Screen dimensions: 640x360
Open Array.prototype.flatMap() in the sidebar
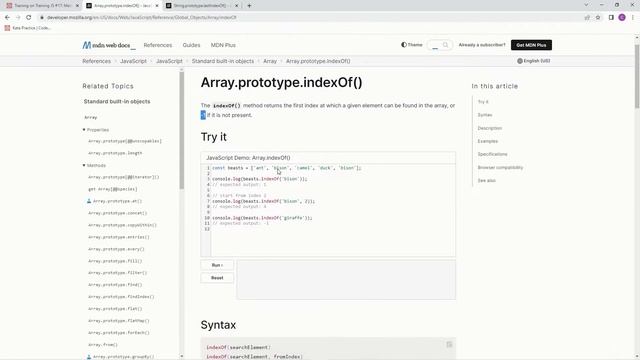pos(119,321)
